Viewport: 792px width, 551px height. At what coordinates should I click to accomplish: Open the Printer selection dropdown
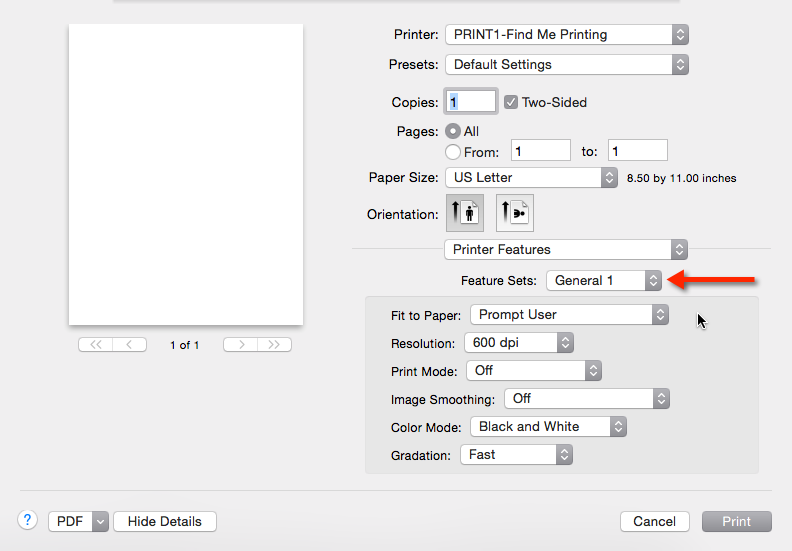click(x=567, y=34)
